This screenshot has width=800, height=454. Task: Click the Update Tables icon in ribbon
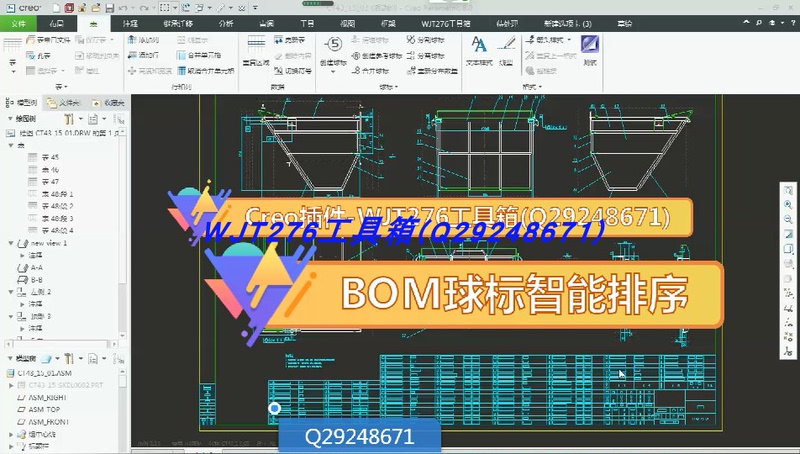pyautogui.click(x=278, y=40)
